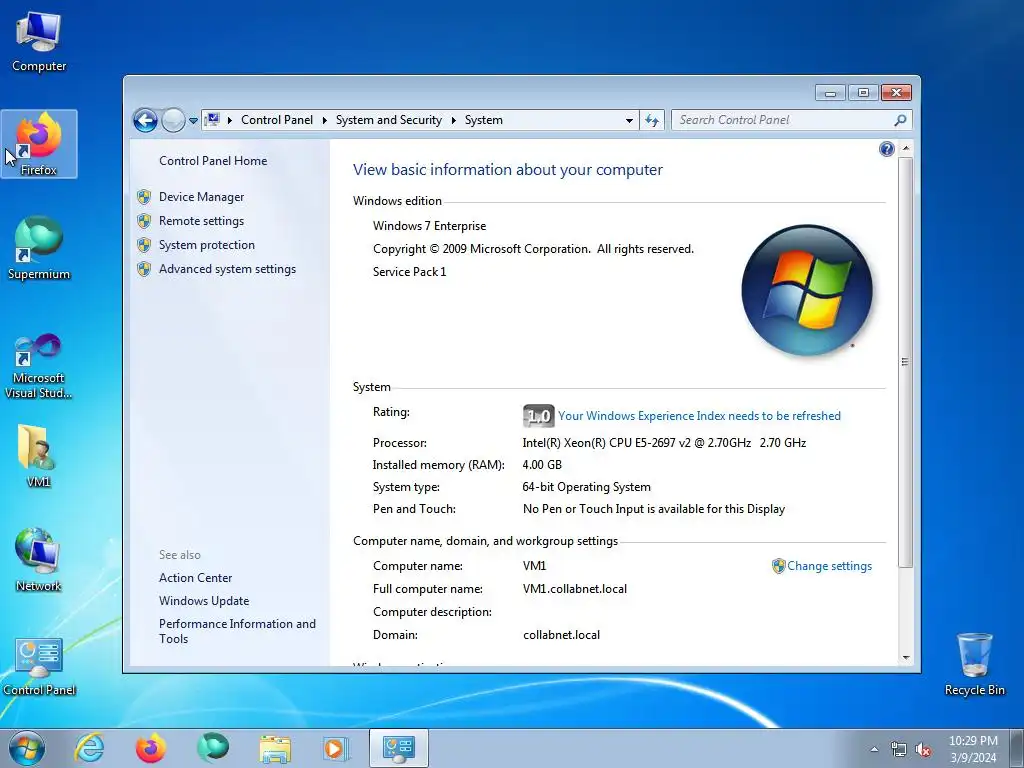Open Advanced system settings
This screenshot has height=768, width=1024.
(227, 269)
